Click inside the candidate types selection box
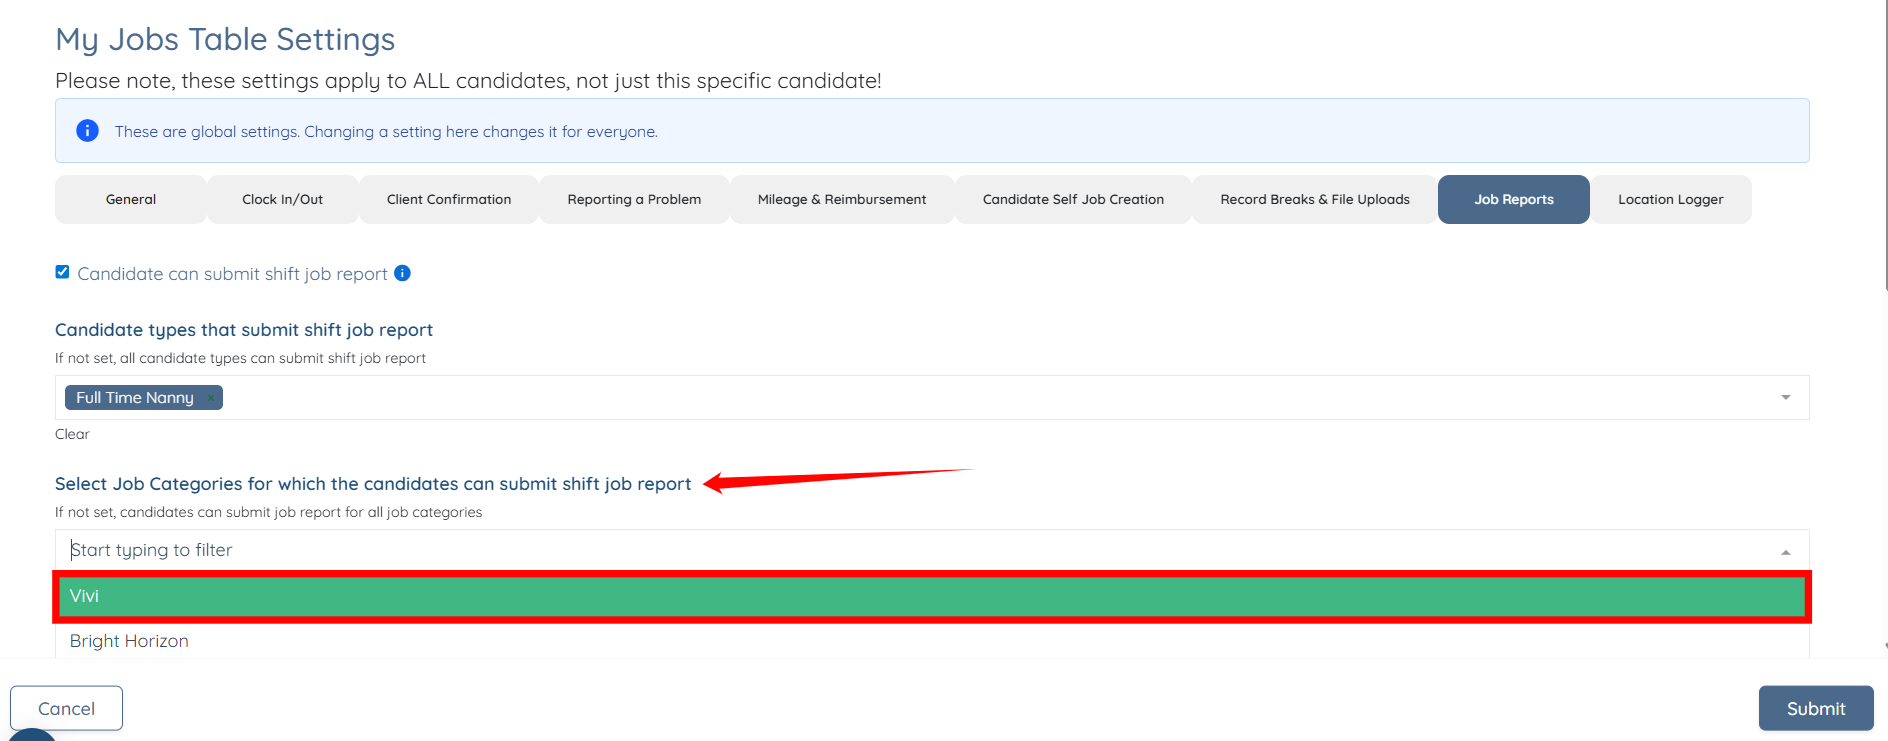 tap(932, 398)
